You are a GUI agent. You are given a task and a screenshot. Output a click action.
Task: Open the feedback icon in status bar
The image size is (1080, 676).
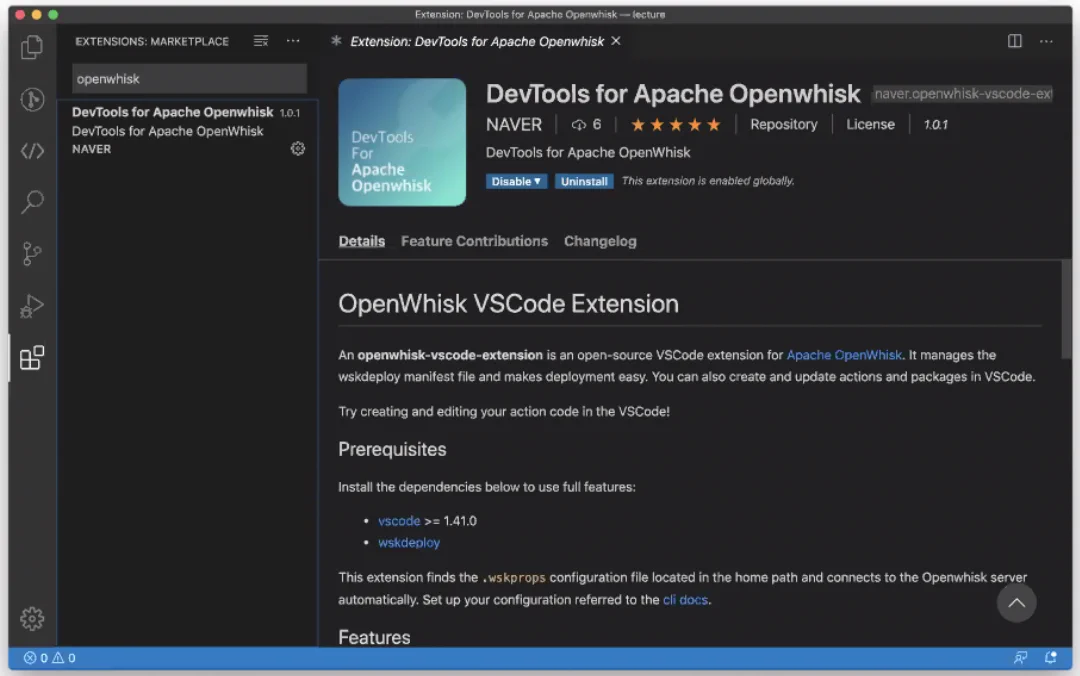pos(1020,658)
